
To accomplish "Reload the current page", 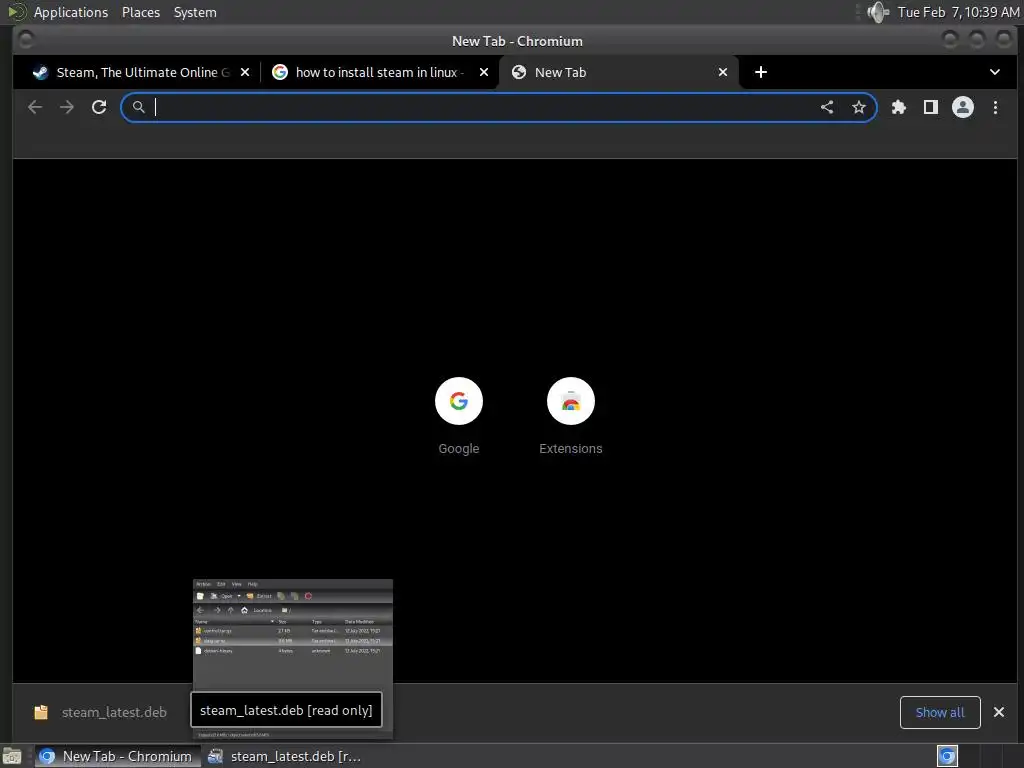I will coord(99,107).
